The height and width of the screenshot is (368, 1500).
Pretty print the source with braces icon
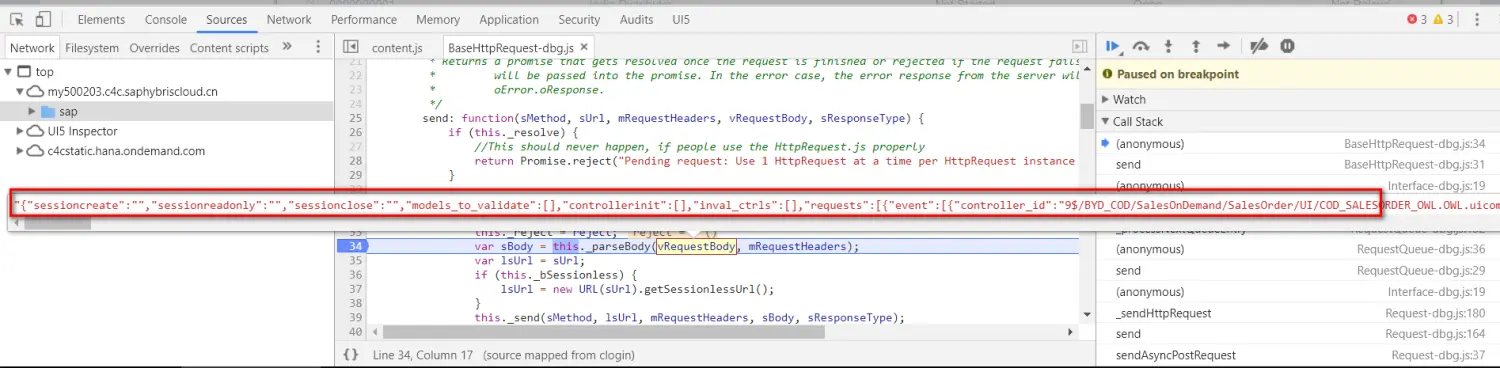350,355
